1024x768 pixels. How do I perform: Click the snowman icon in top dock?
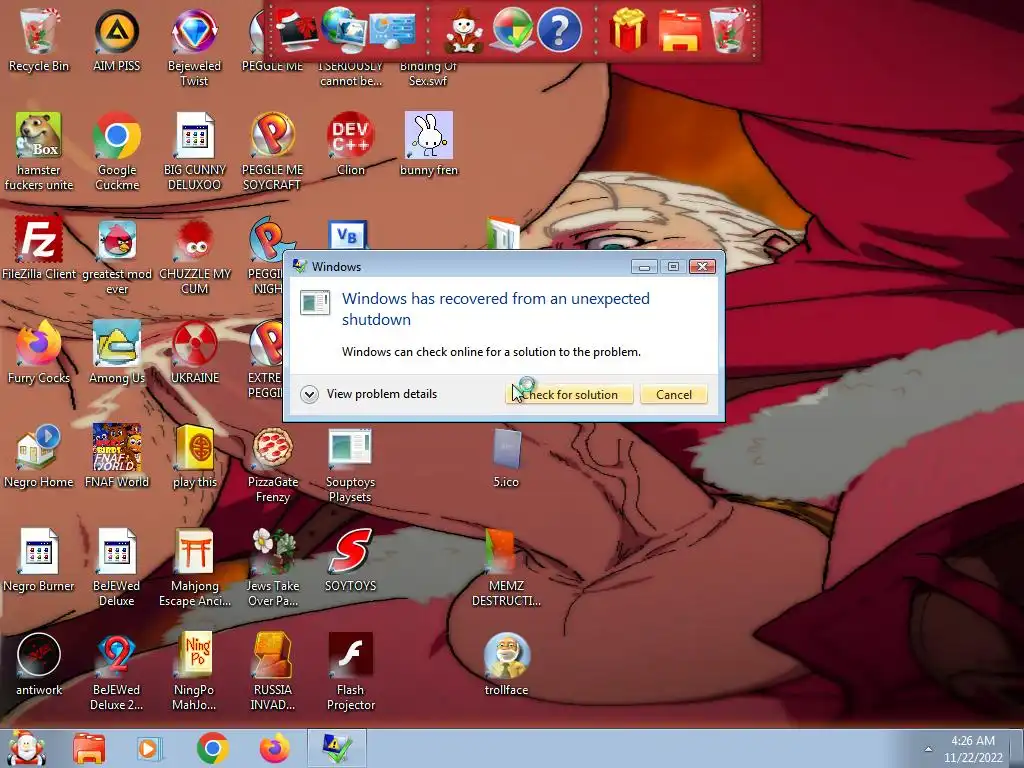464,30
